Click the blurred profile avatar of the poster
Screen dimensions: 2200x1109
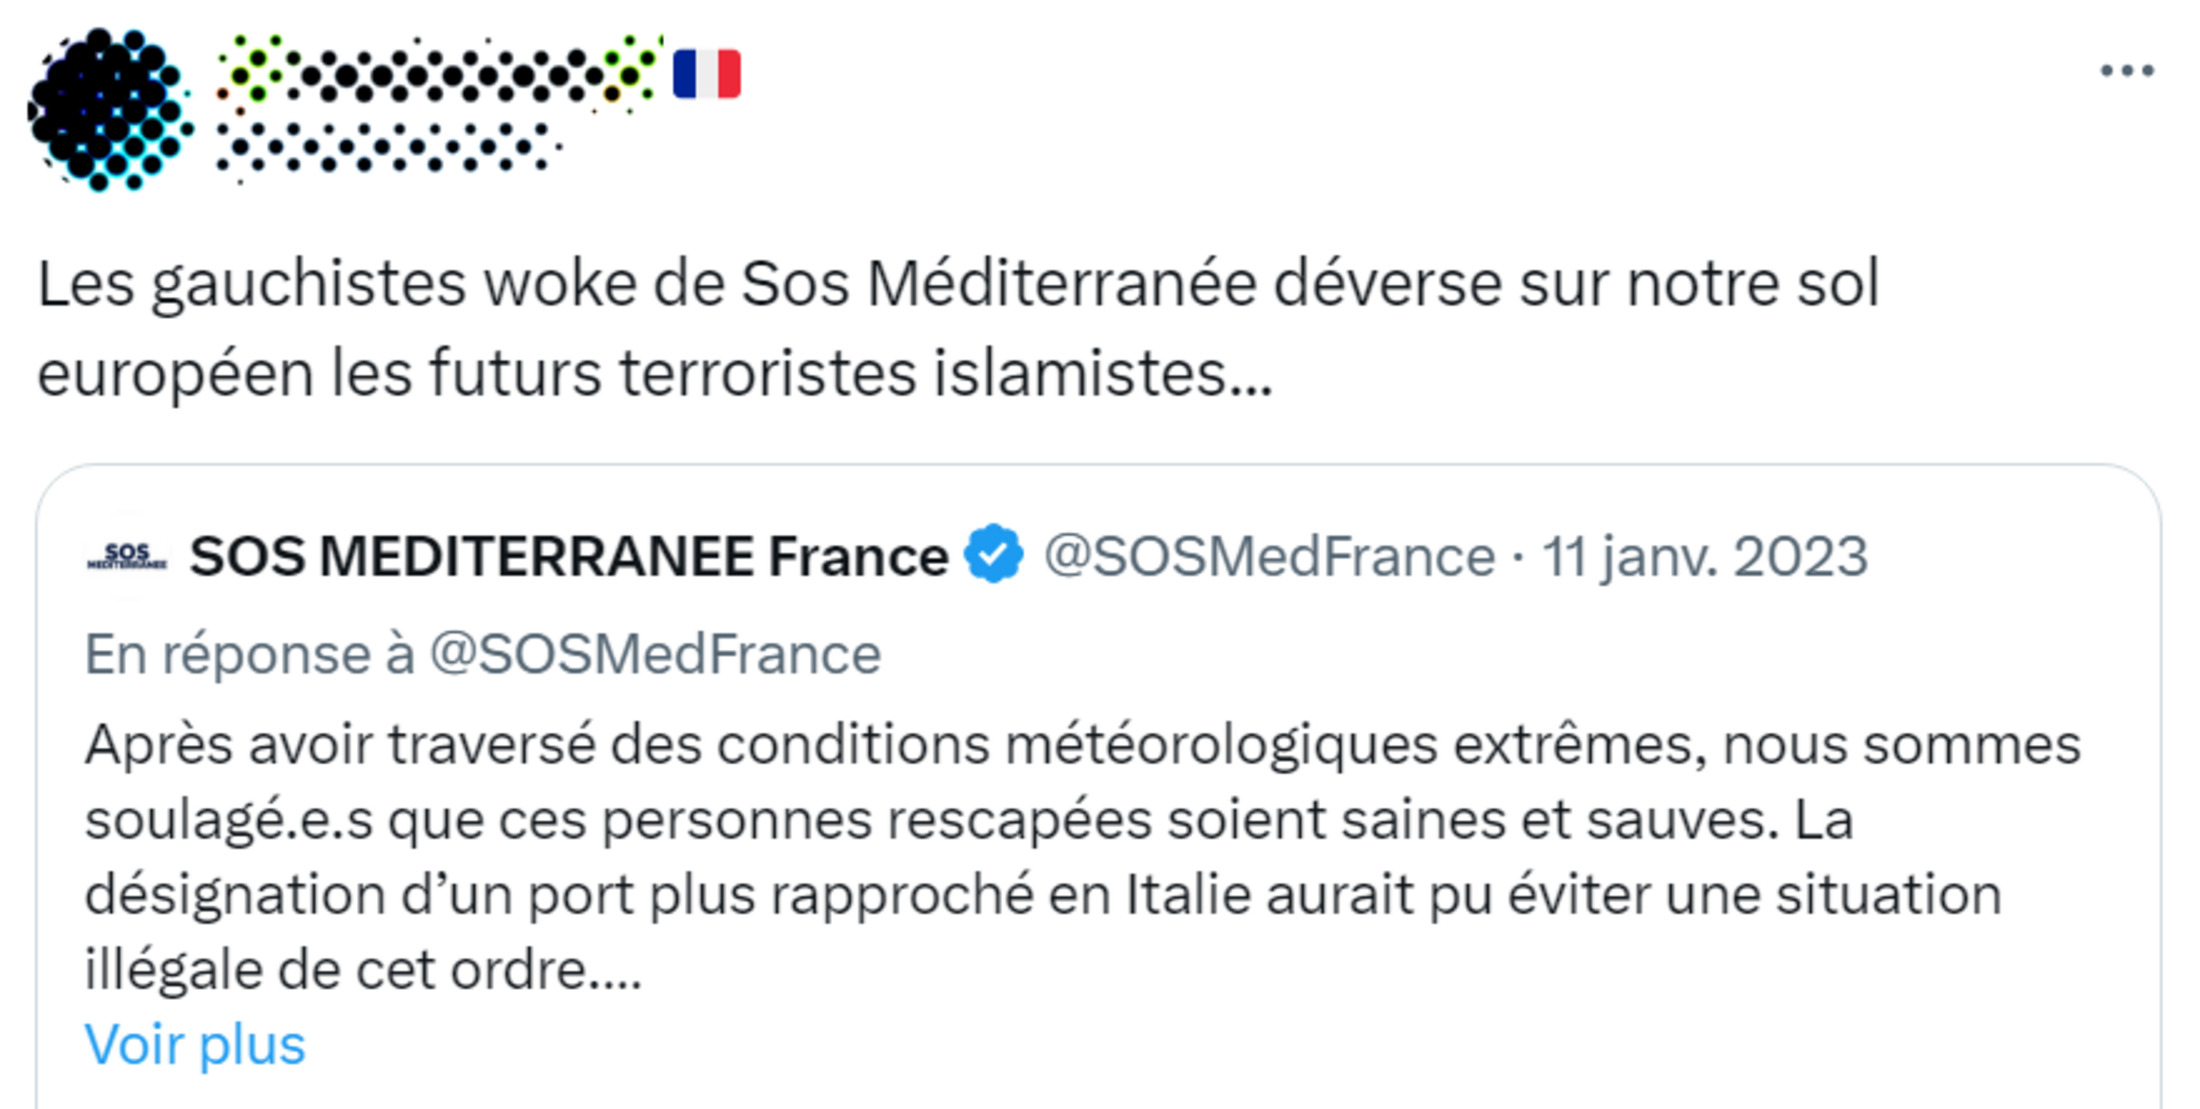[x=109, y=109]
